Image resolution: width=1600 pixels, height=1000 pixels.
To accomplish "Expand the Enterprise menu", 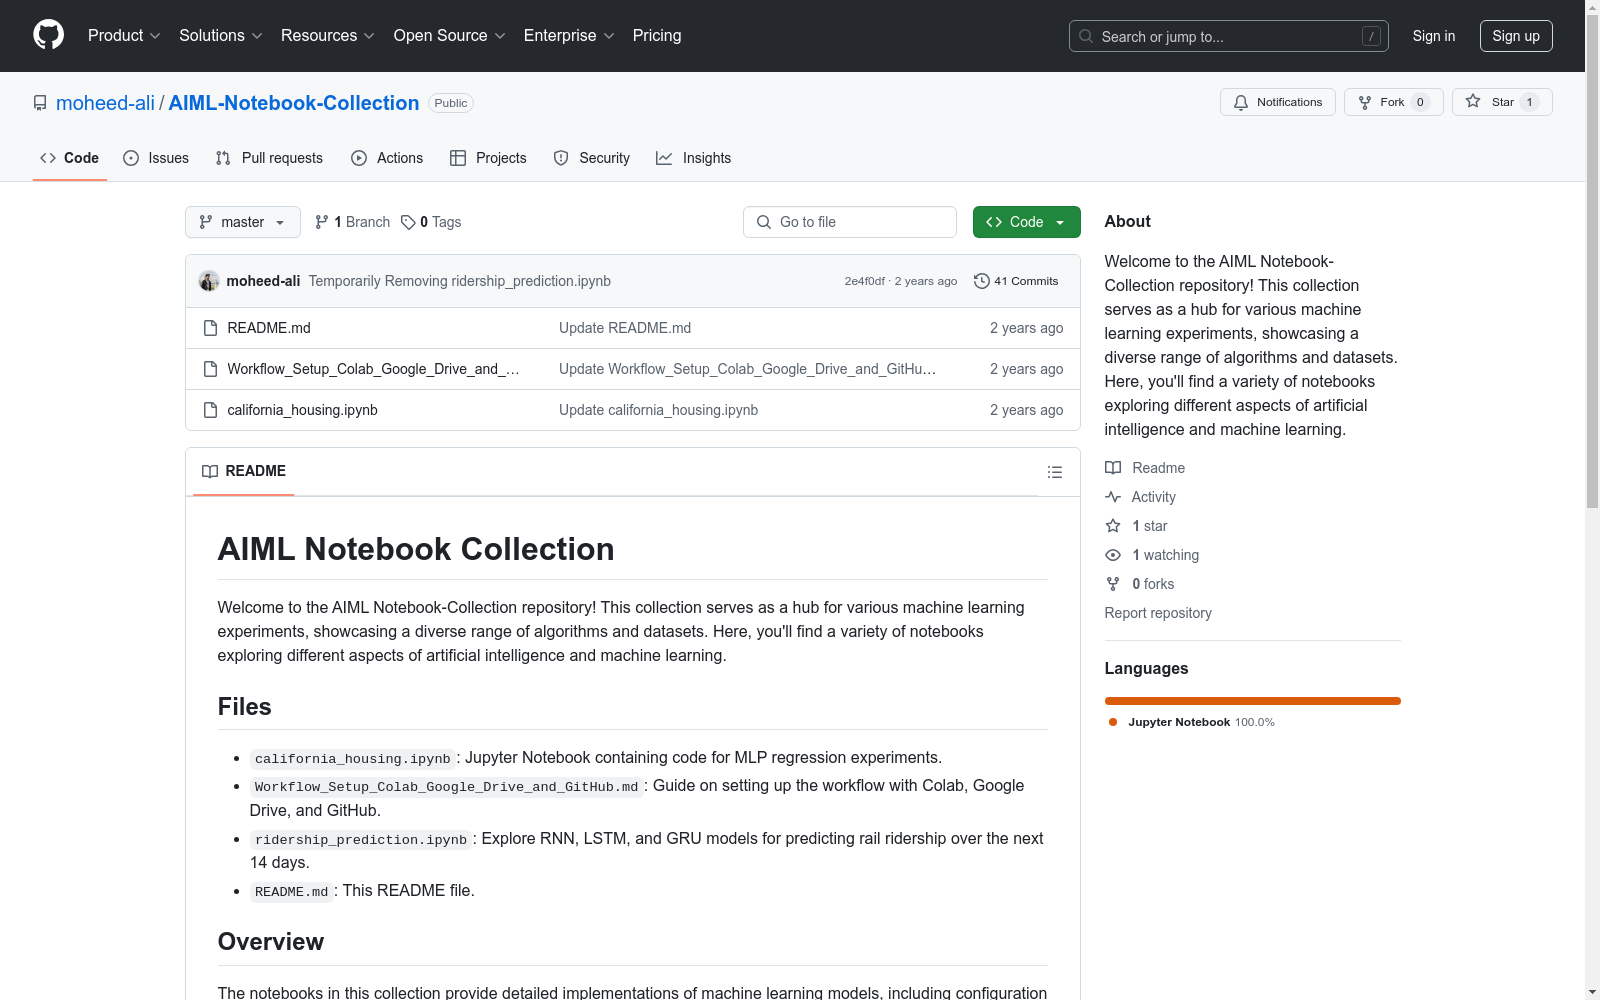I will [569, 36].
